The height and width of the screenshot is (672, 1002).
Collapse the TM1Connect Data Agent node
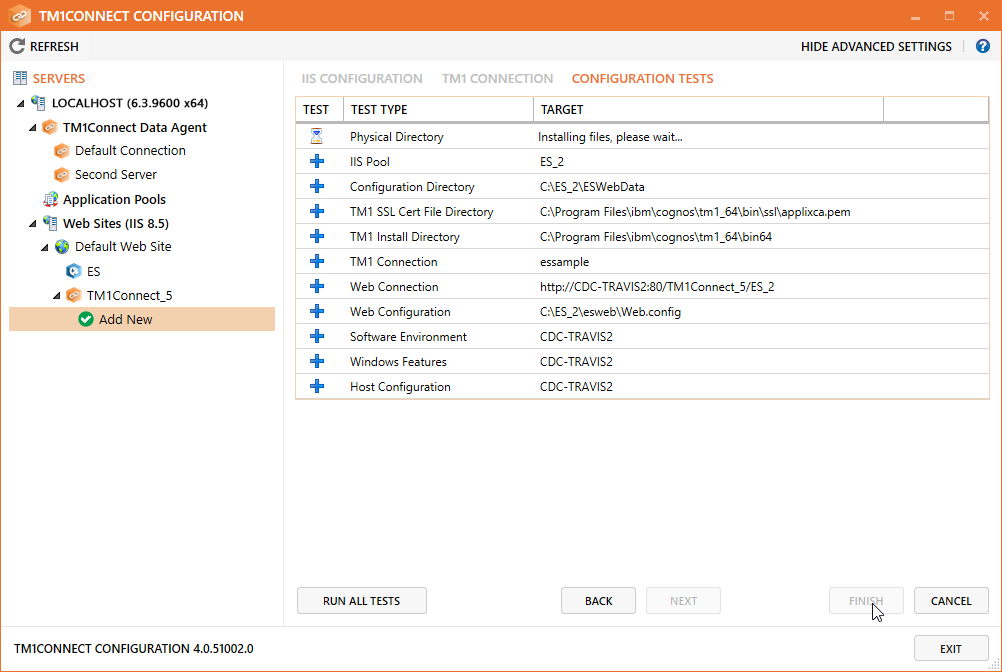point(33,127)
